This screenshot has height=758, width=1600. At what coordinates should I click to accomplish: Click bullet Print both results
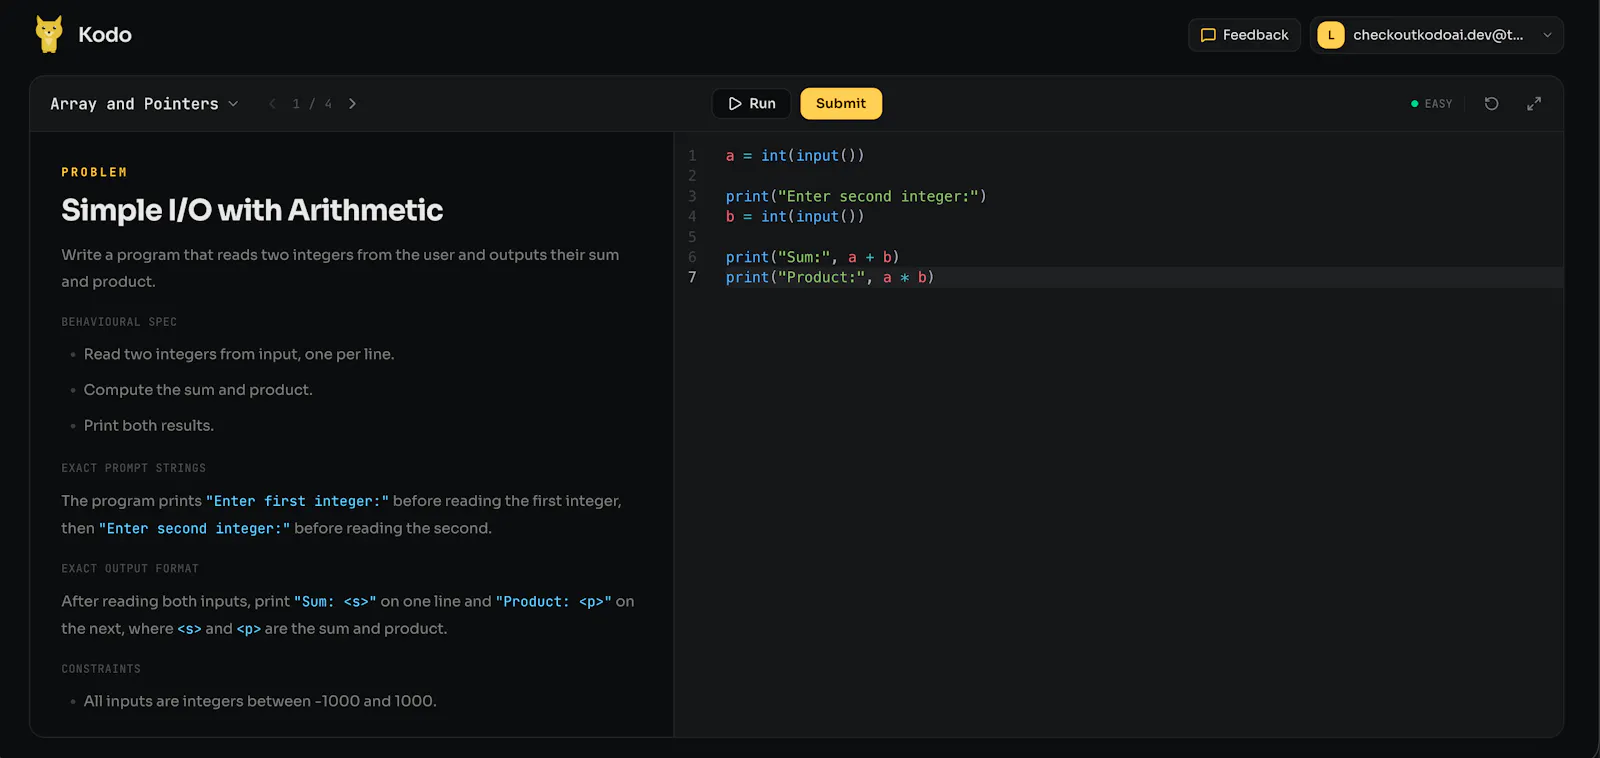pyautogui.click(x=149, y=425)
